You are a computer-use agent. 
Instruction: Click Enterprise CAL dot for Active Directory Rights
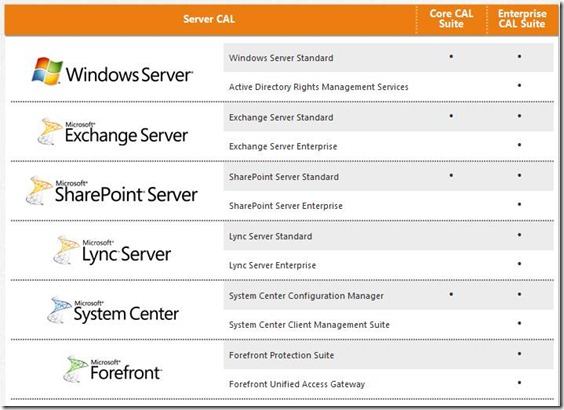(519, 85)
